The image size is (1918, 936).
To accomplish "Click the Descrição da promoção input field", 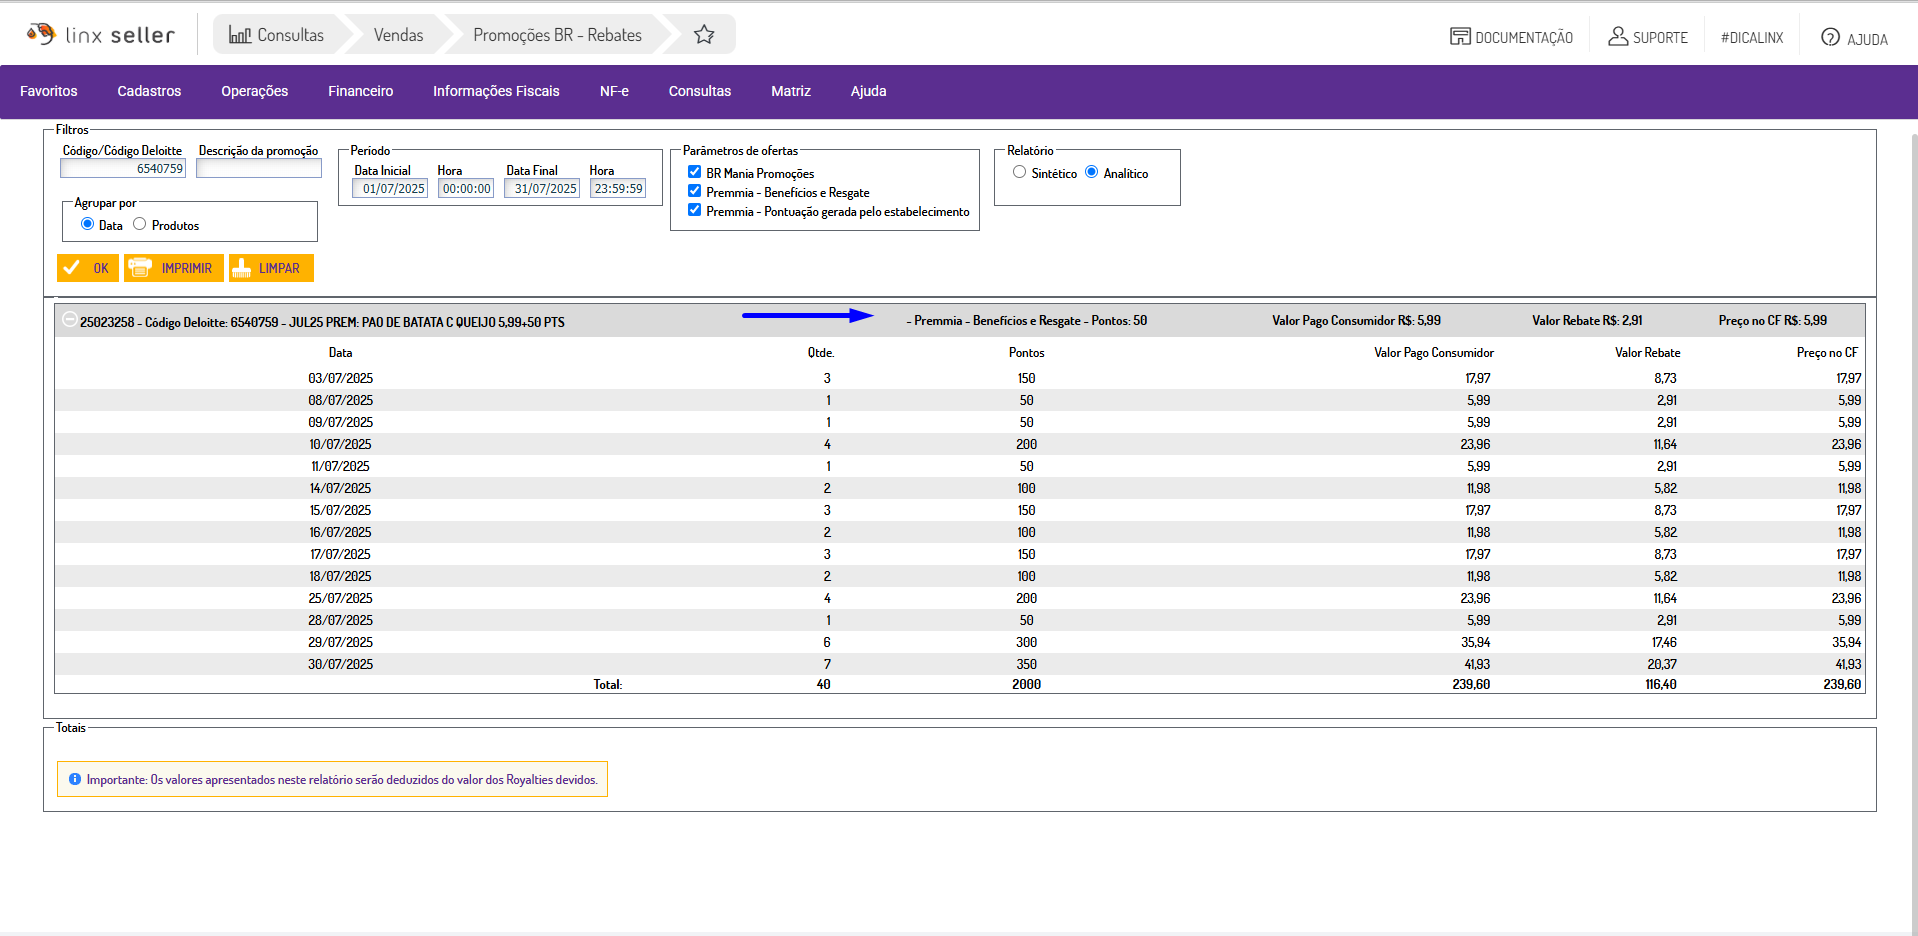I will (x=259, y=169).
